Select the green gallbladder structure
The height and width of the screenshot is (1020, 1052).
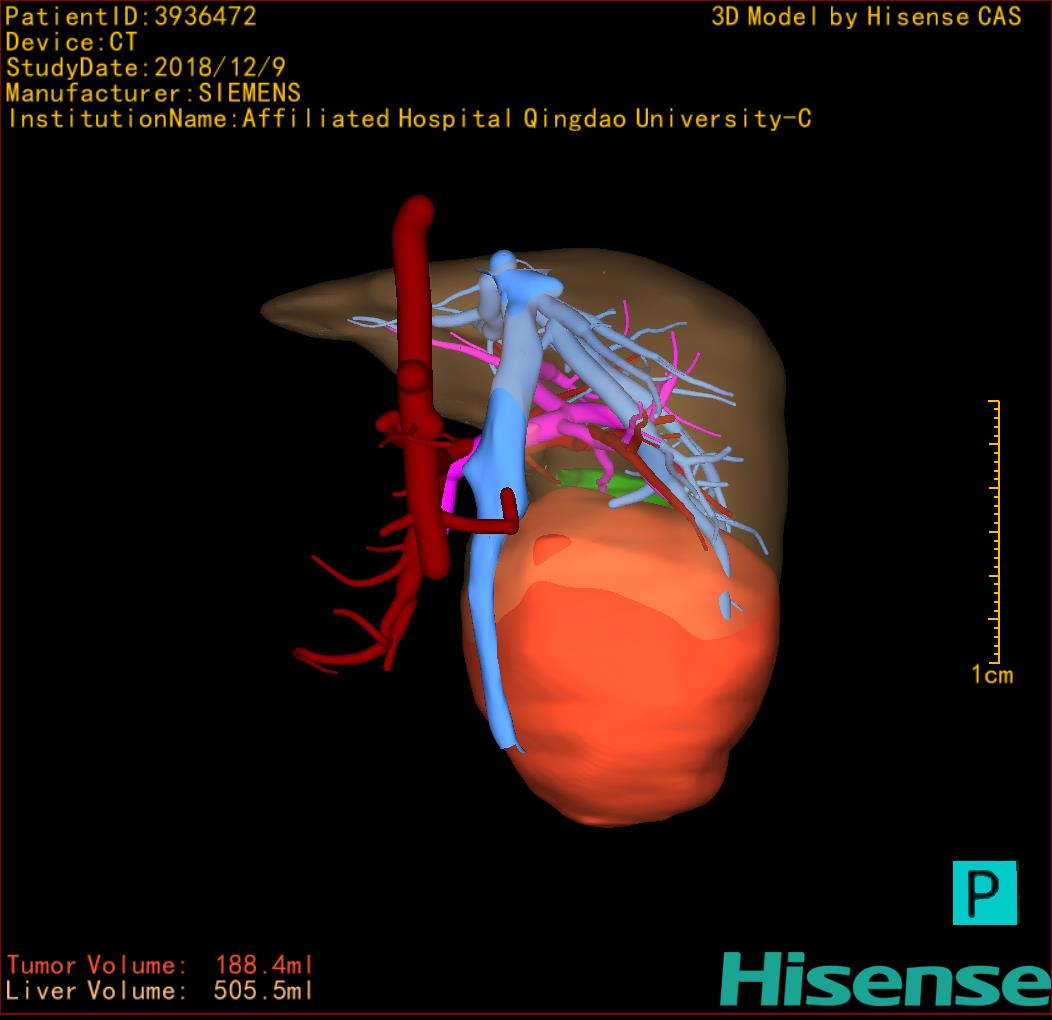click(x=605, y=484)
